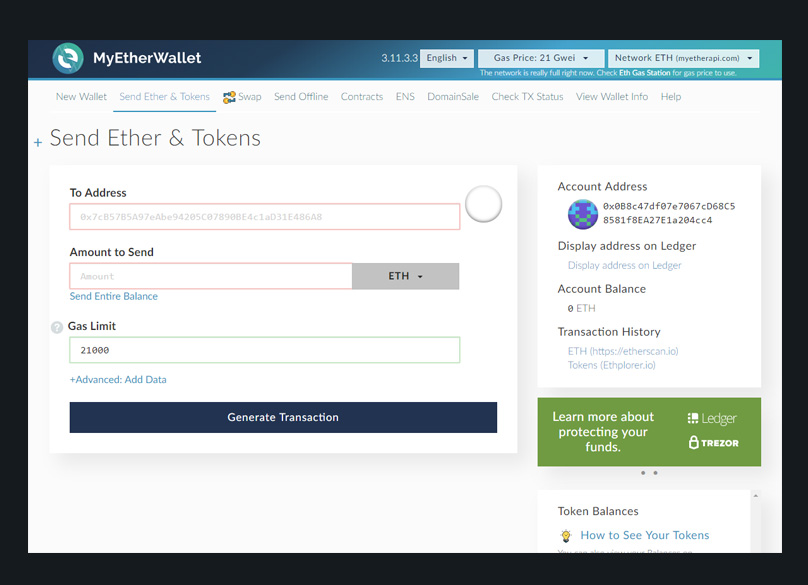Select the Send Ether & Tokens tab
This screenshot has width=808, height=585.
point(164,97)
